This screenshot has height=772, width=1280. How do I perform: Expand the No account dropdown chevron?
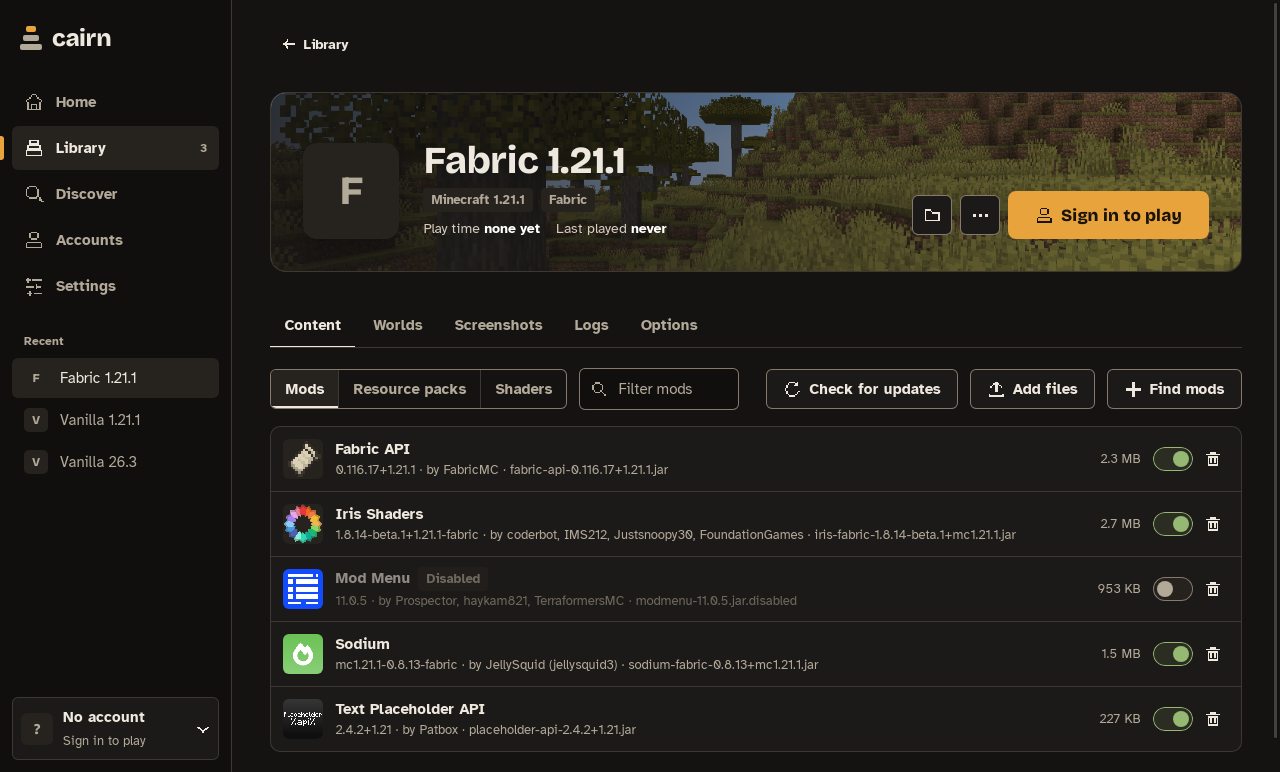(203, 730)
